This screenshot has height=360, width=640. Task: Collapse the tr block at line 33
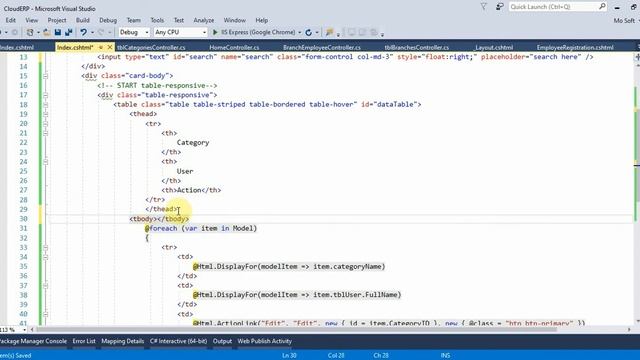pos(45,247)
